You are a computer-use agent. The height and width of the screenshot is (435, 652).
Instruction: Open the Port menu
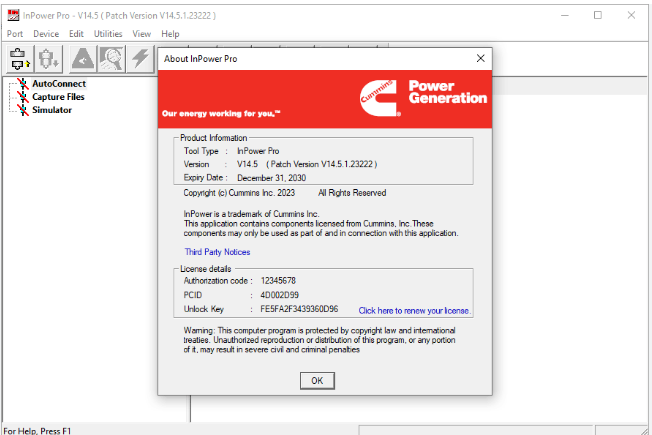[x=15, y=34]
